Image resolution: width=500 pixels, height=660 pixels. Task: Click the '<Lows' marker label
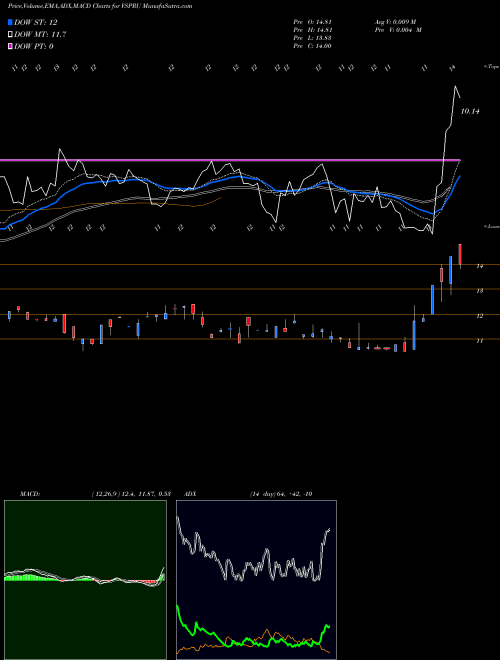tap(491, 226)
